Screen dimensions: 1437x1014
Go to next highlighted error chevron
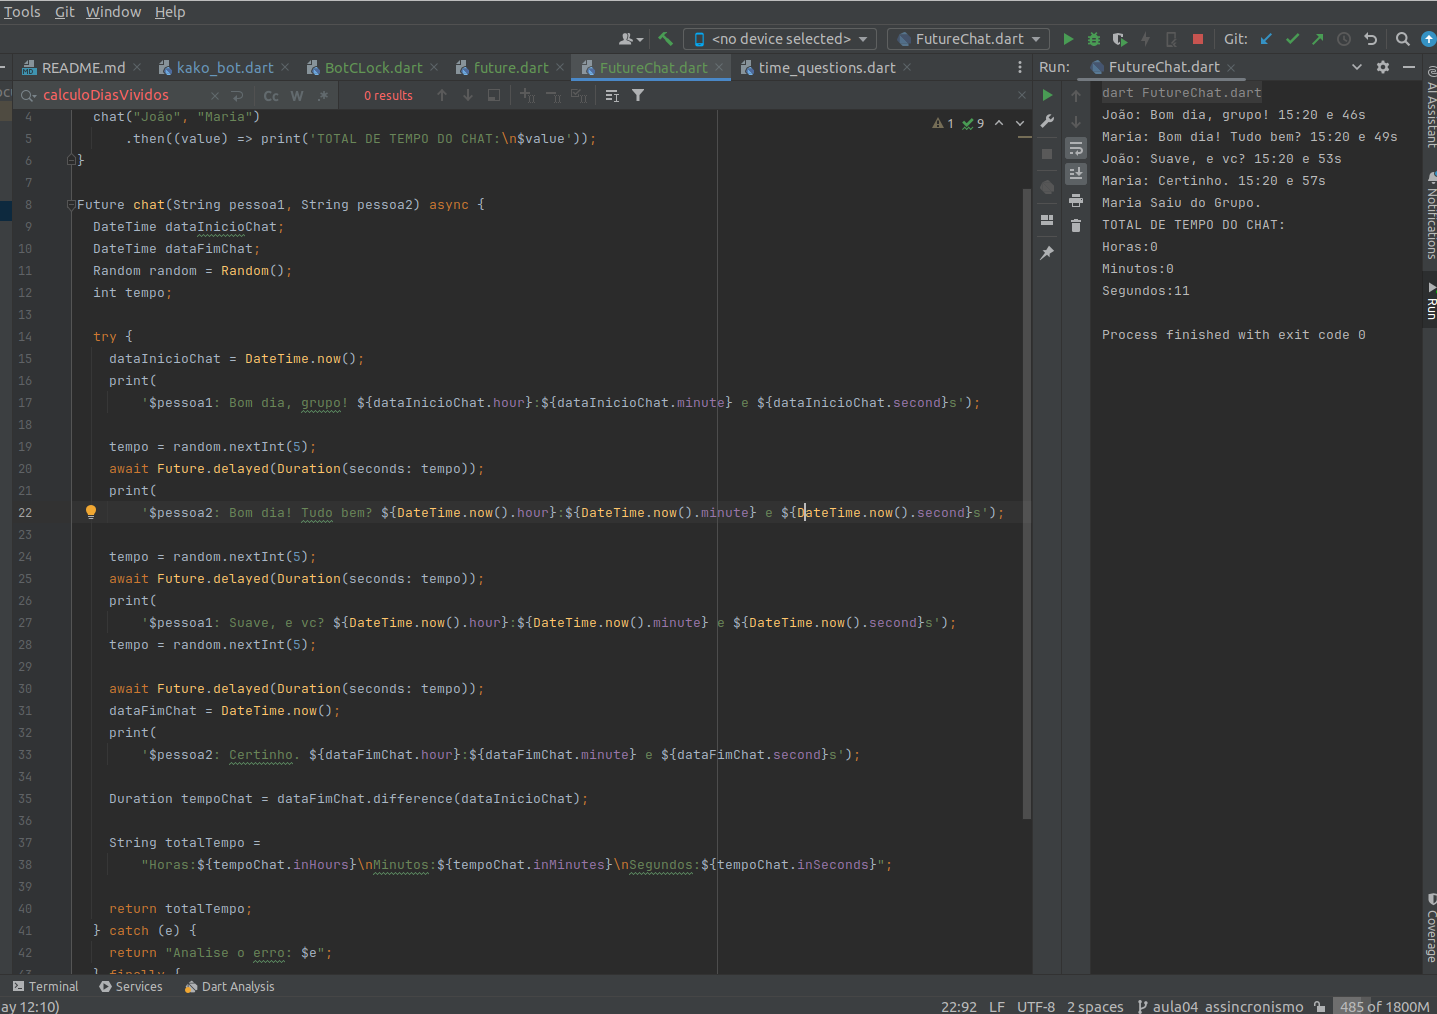point(1020,123)
